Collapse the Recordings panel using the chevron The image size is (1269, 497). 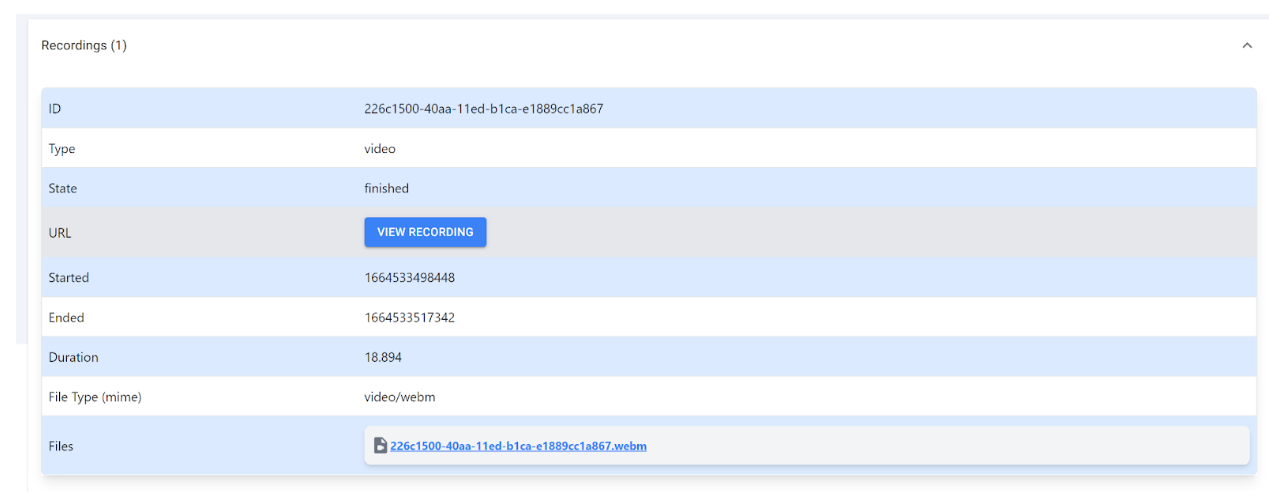tap(1246, 46)
